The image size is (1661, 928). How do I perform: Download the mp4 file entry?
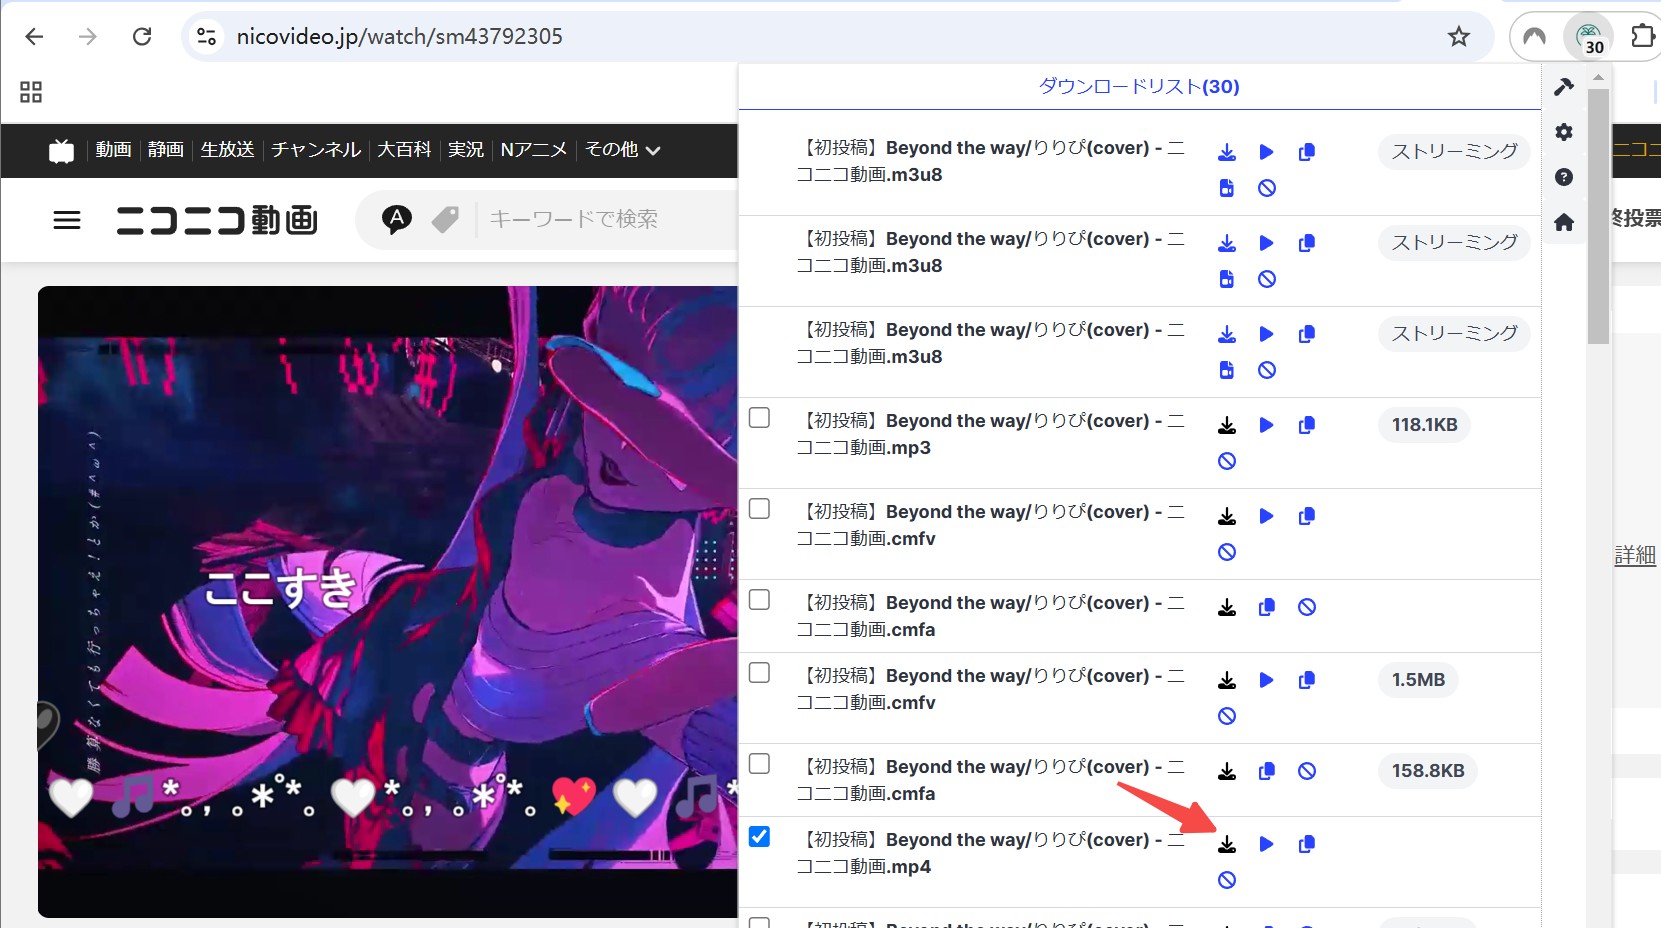pyautogui.click(x=1227, y=844)
